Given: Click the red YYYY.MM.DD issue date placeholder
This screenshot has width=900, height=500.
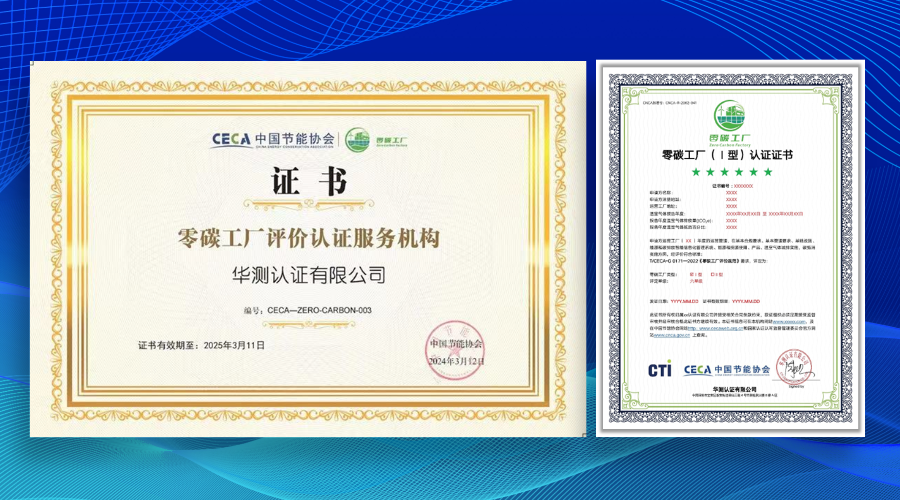Looking at the screenshot, I should click(x=684, y=301).
